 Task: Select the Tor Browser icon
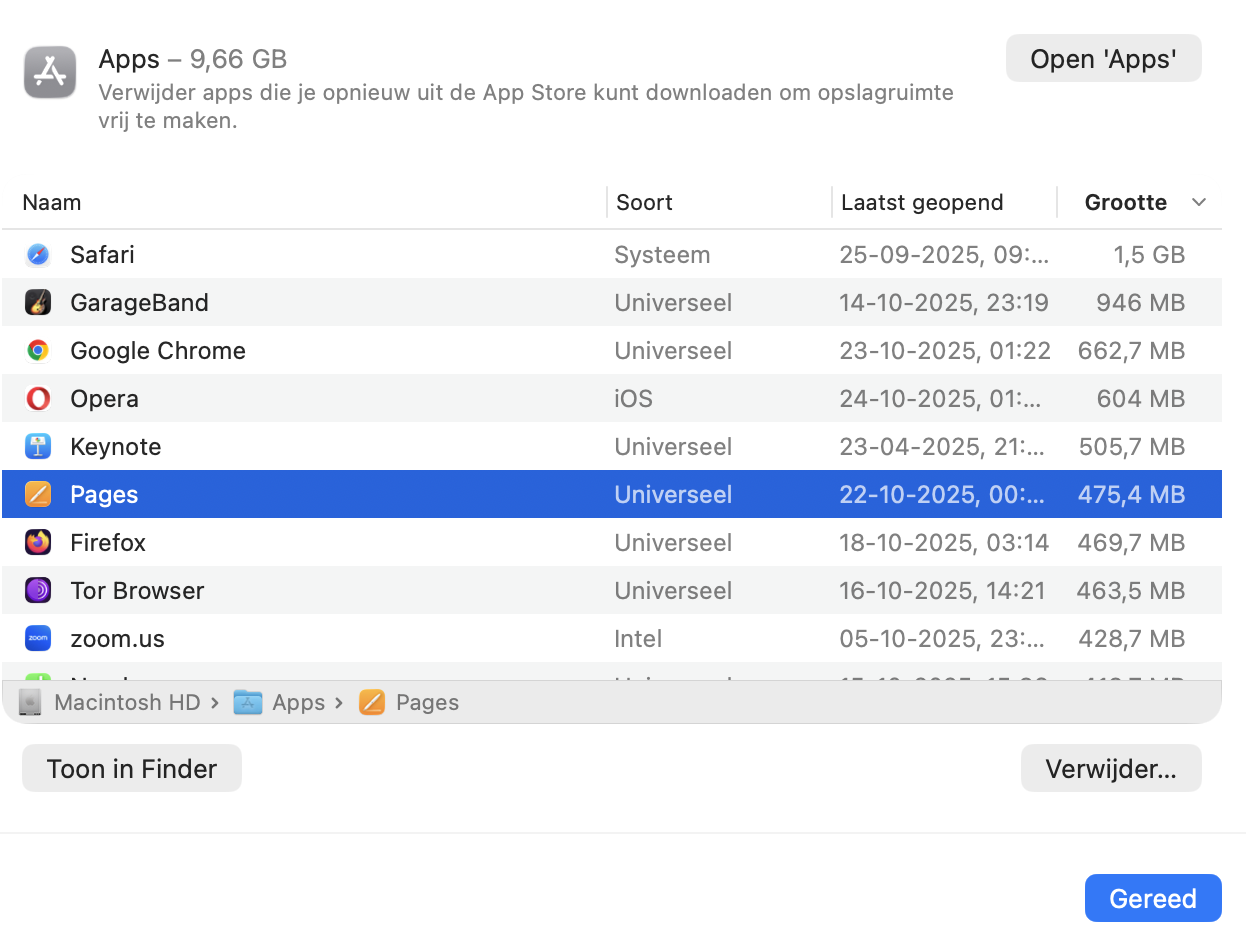point(37,590)
